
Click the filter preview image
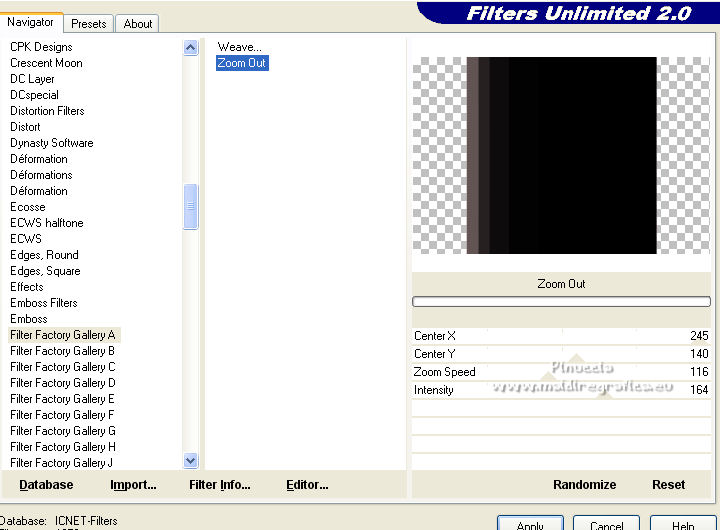click(x=561, y=155)
